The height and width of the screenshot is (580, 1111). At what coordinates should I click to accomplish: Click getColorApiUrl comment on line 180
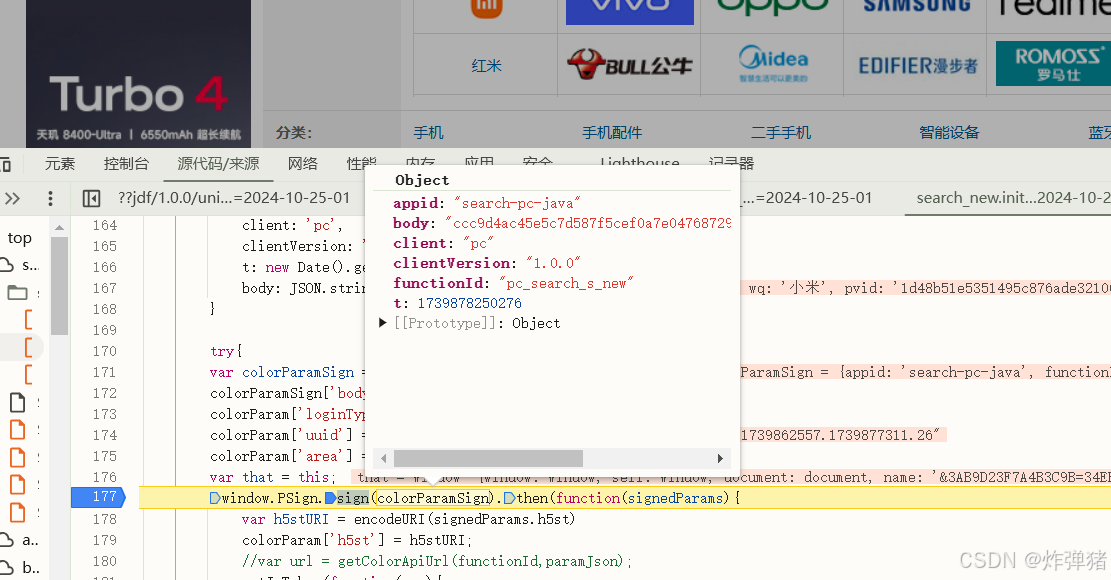point(436,561)
